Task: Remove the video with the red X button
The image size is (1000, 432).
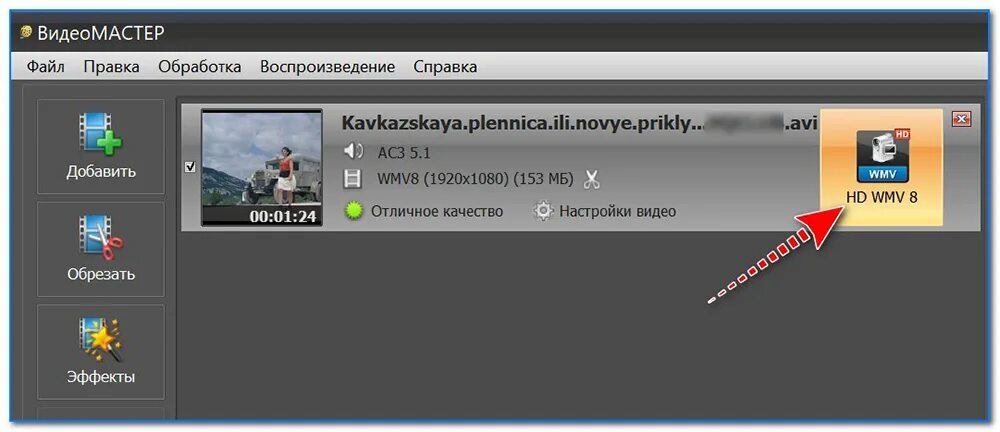Action: click(960, 119)
